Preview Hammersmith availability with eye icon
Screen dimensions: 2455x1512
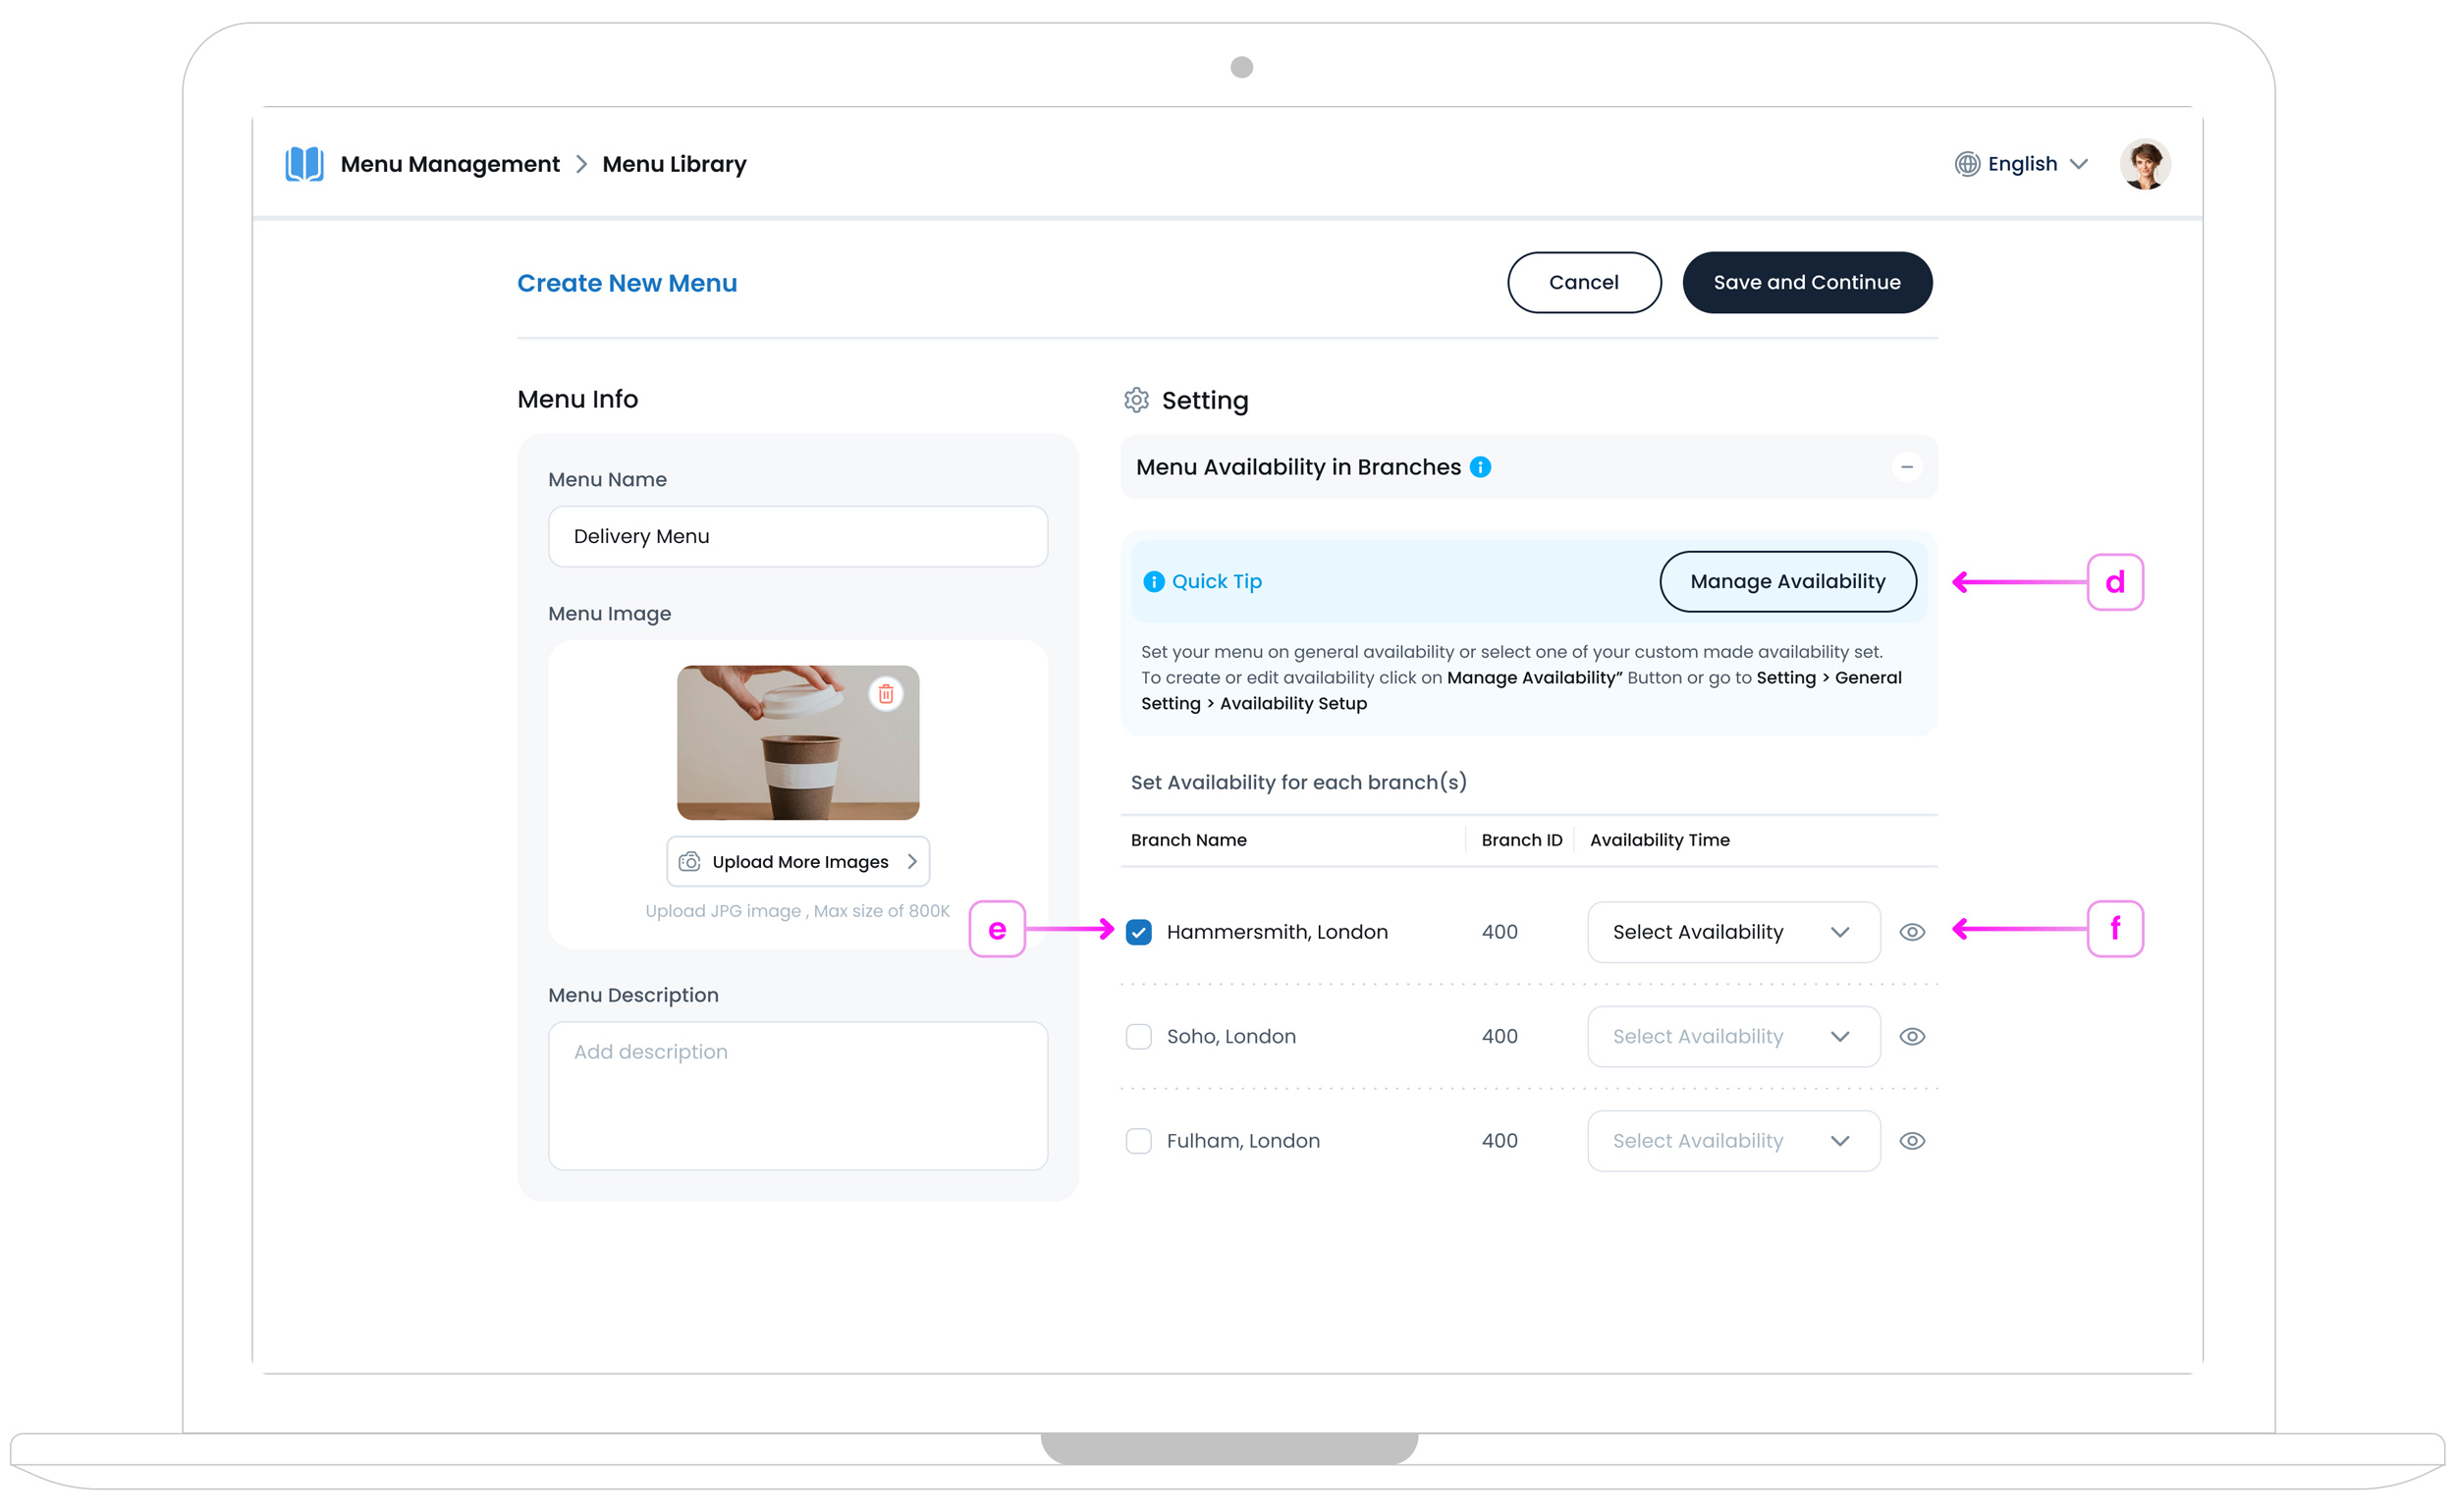coord(1911,932)
